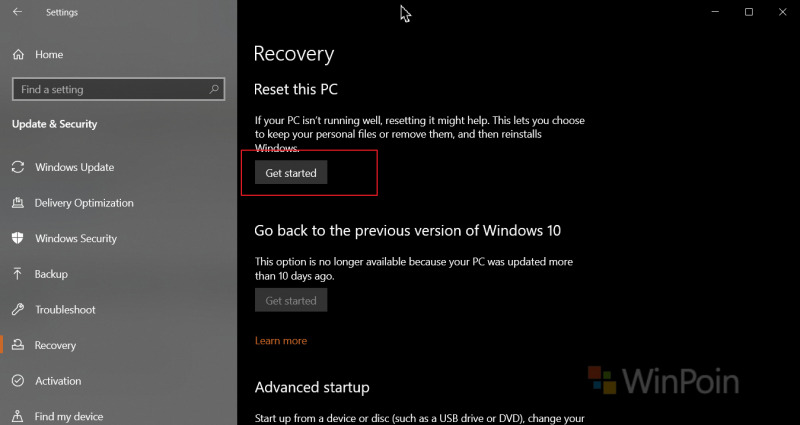Select the Windows Update sync icon
Screen dimensions: 800x425
click(x=18, y=167)
